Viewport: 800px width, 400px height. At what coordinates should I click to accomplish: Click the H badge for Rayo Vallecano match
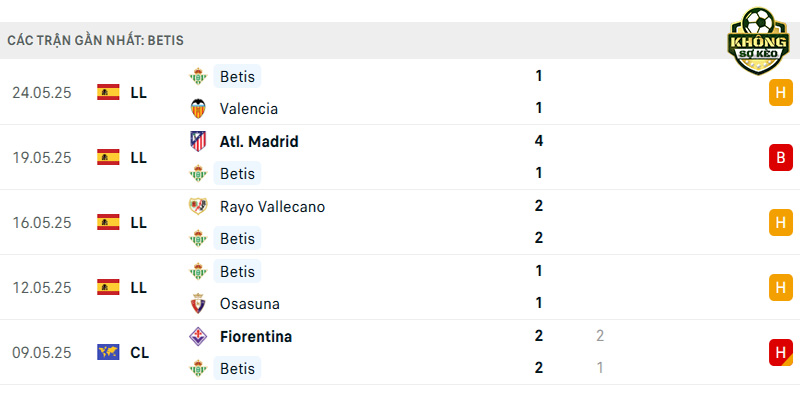pyautogui.click(x=781, y=222)
